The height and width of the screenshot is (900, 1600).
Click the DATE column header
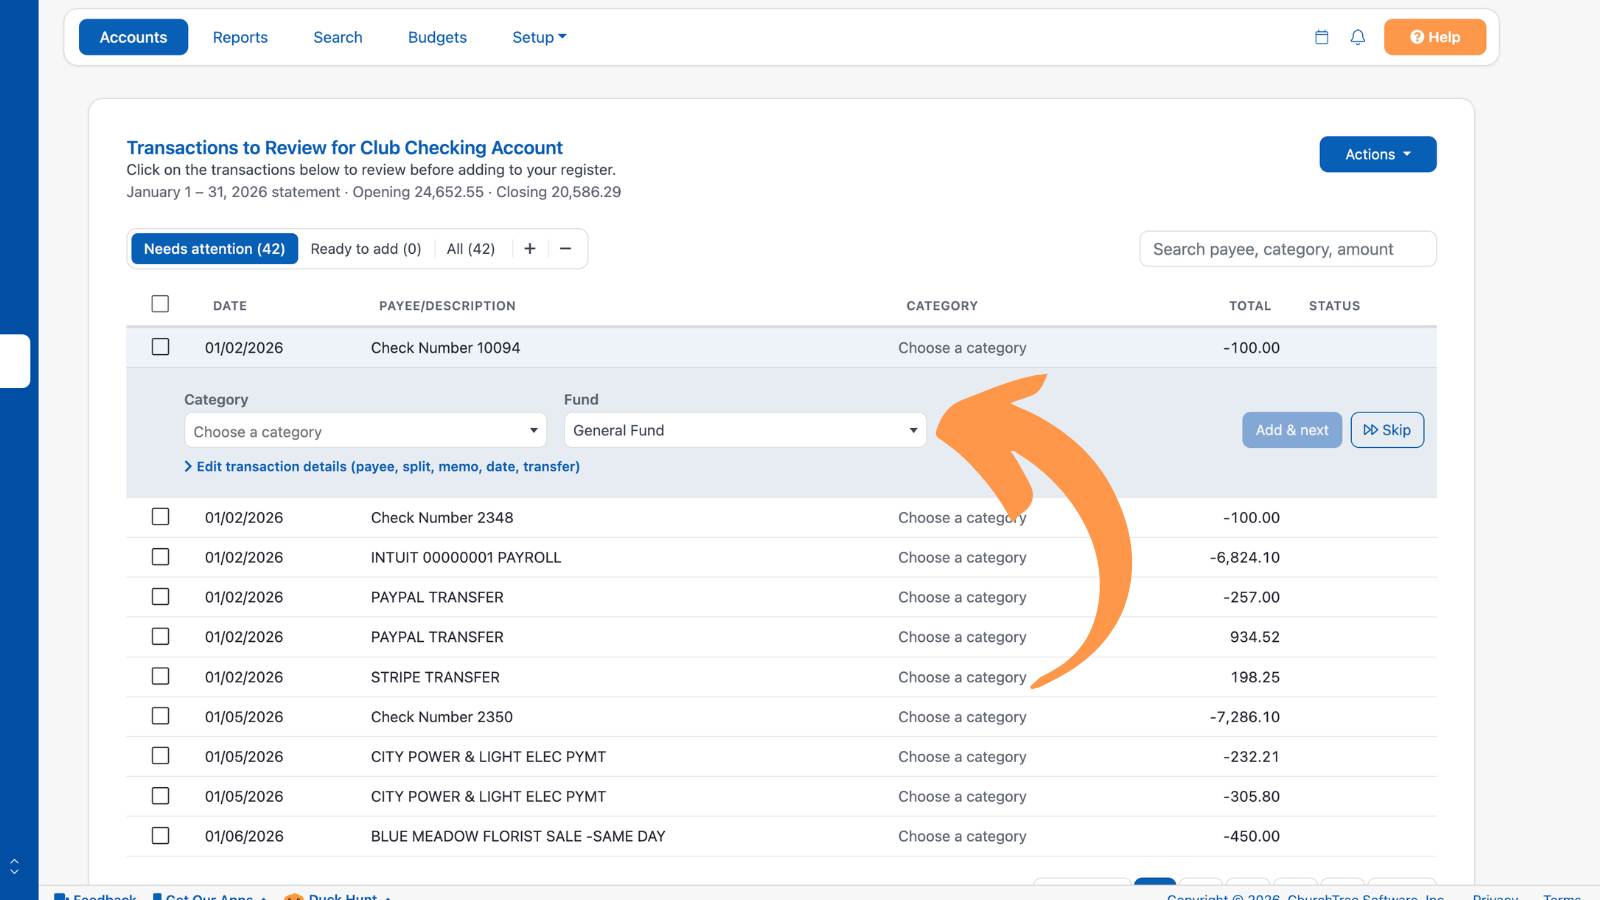point(230,306)
